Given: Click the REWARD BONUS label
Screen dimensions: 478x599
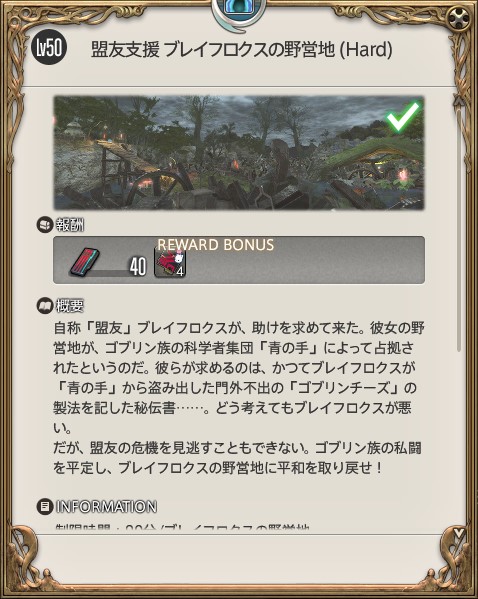Looking at the screenshot, I should point(216,244).
